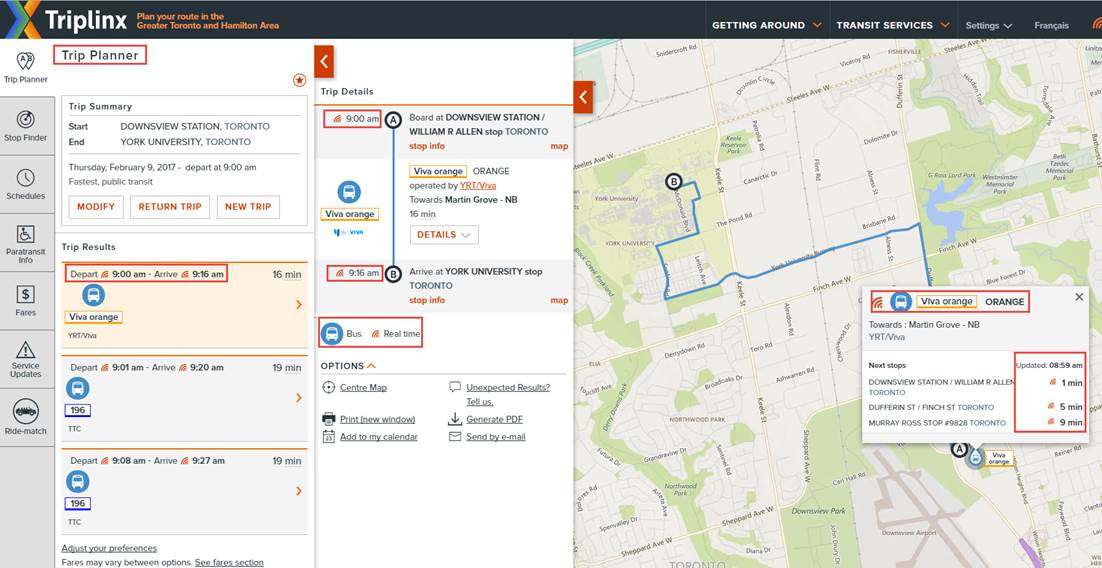
Task: Click the Triplinx logo
Action: (x=65, y=20)
